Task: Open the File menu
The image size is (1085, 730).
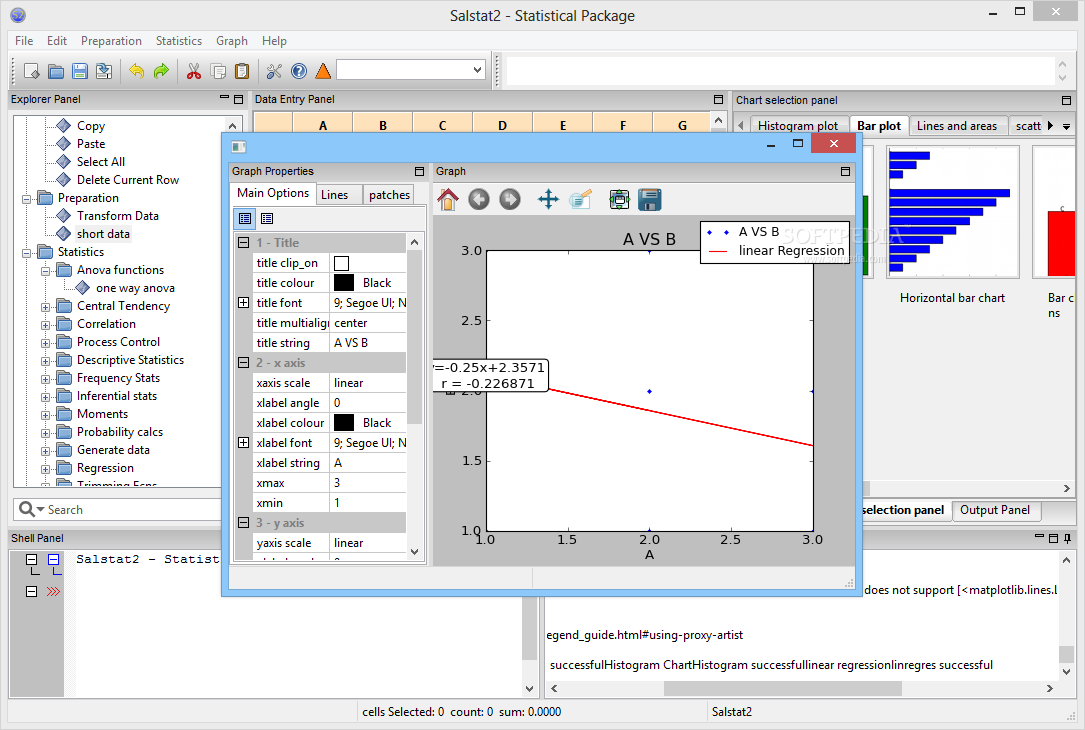Action: (24, 41)
